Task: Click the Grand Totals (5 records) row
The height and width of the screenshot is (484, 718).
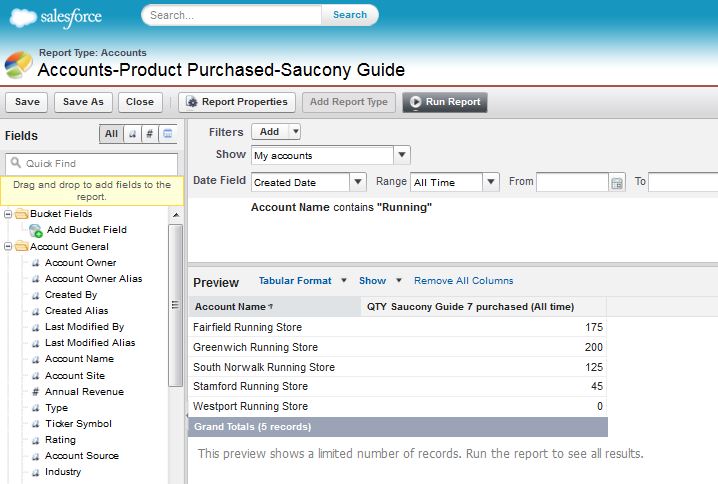Action: tap(397, 427)
